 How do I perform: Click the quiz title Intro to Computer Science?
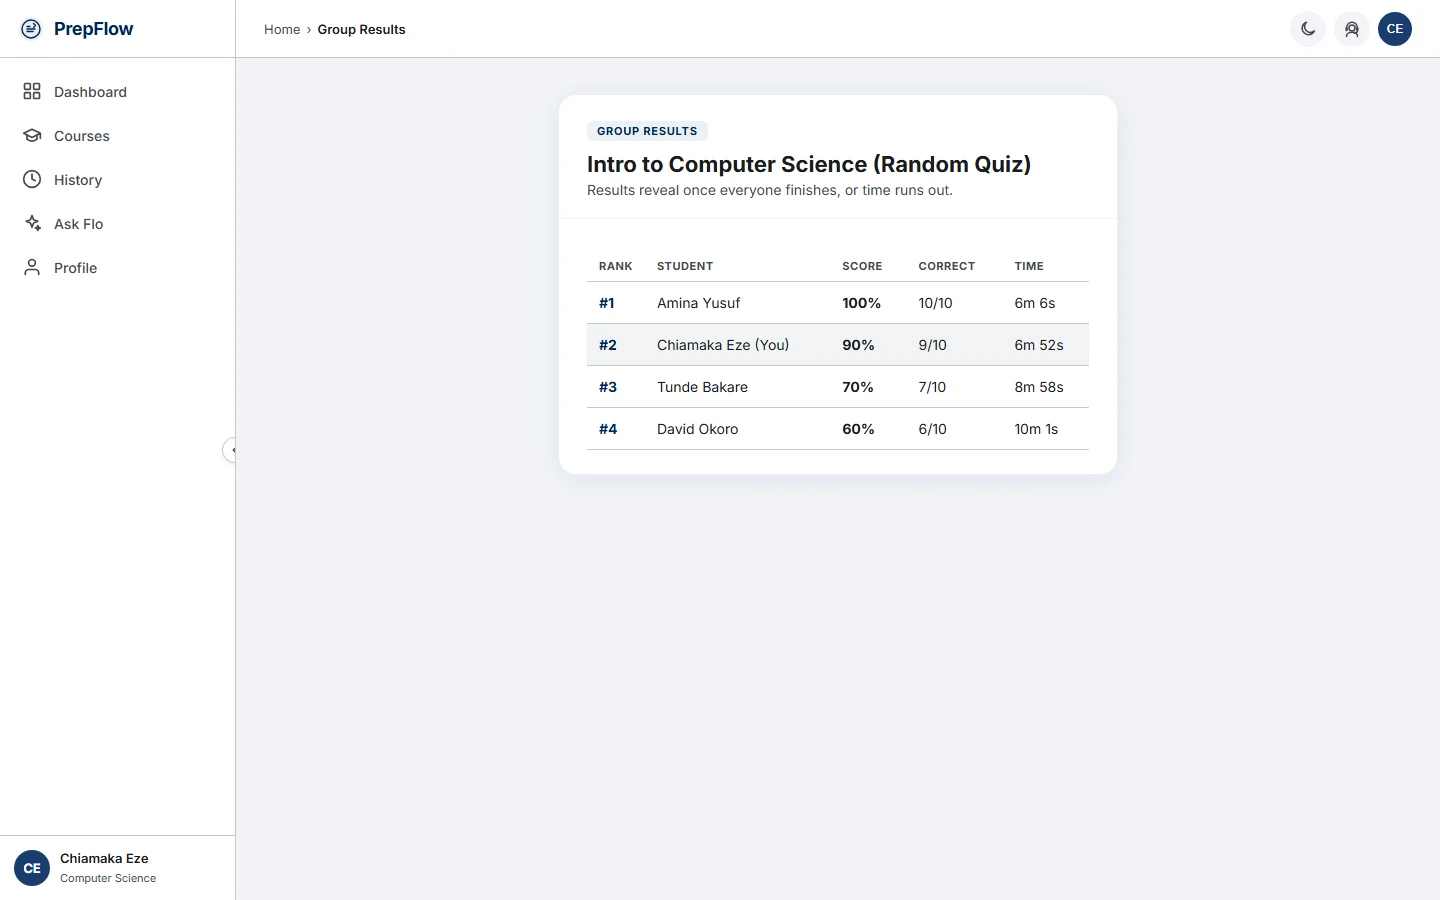809,164
